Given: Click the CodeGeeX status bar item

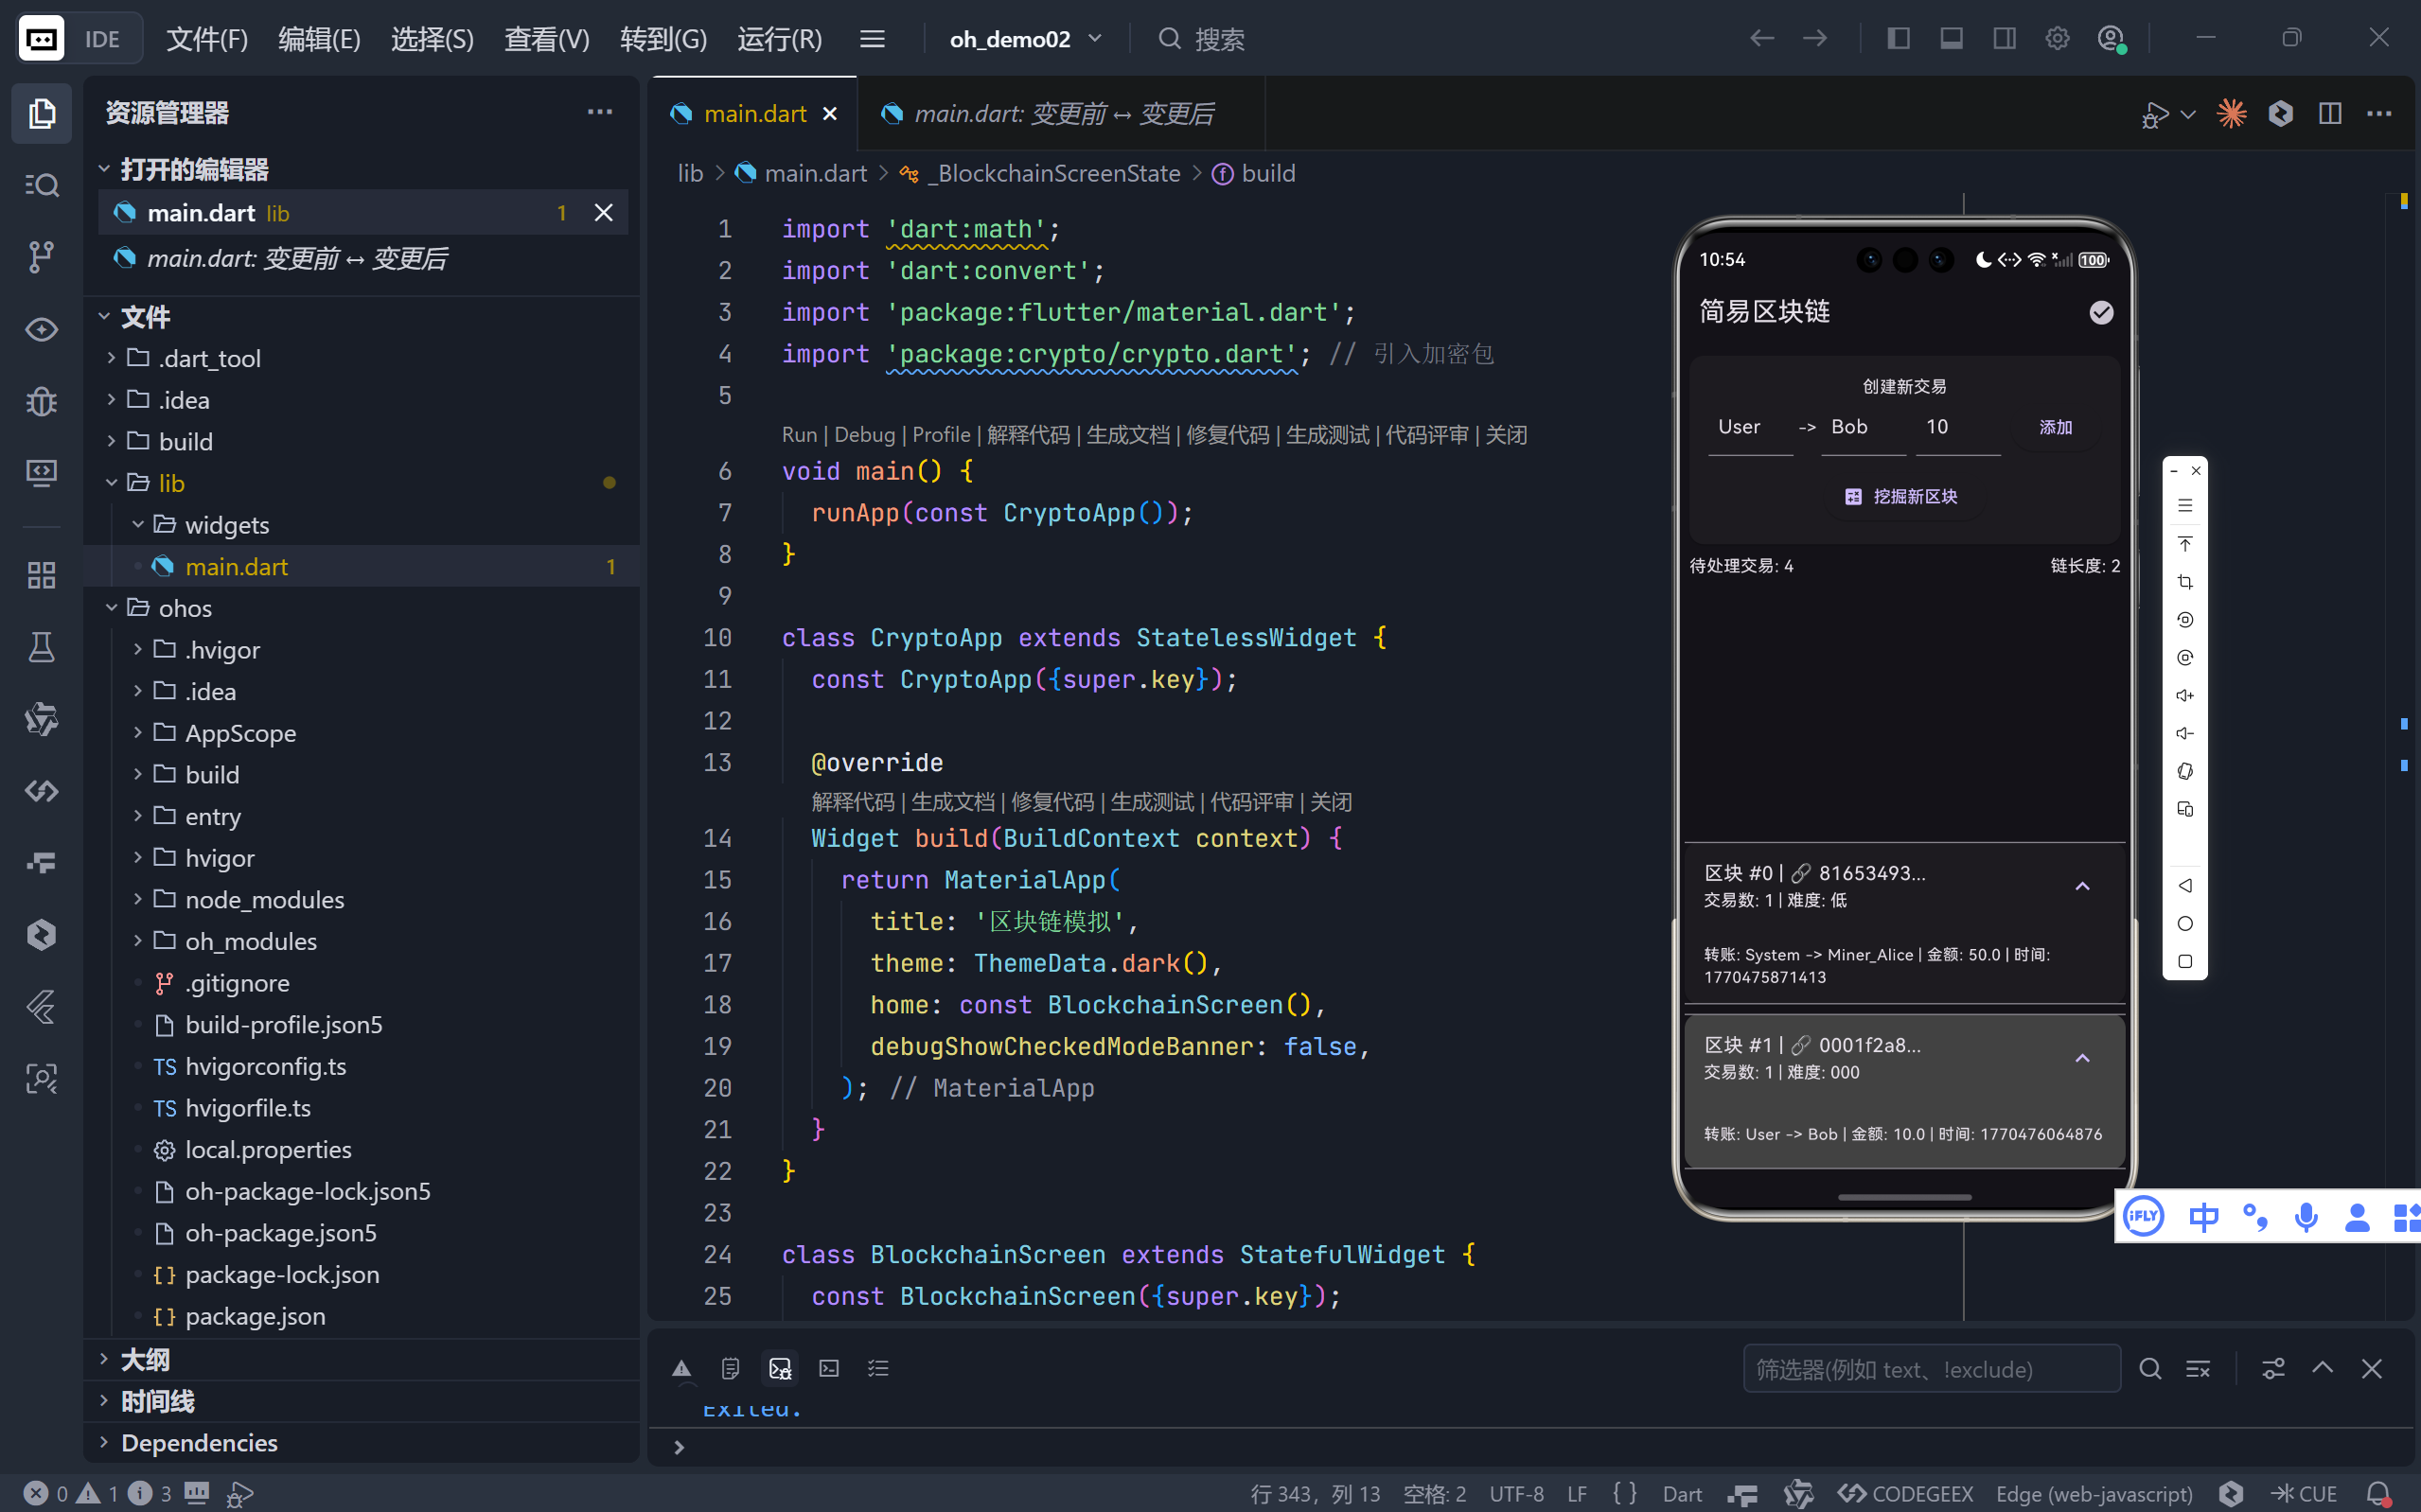Looking at the screenshot, I should click(1905, 1493).
